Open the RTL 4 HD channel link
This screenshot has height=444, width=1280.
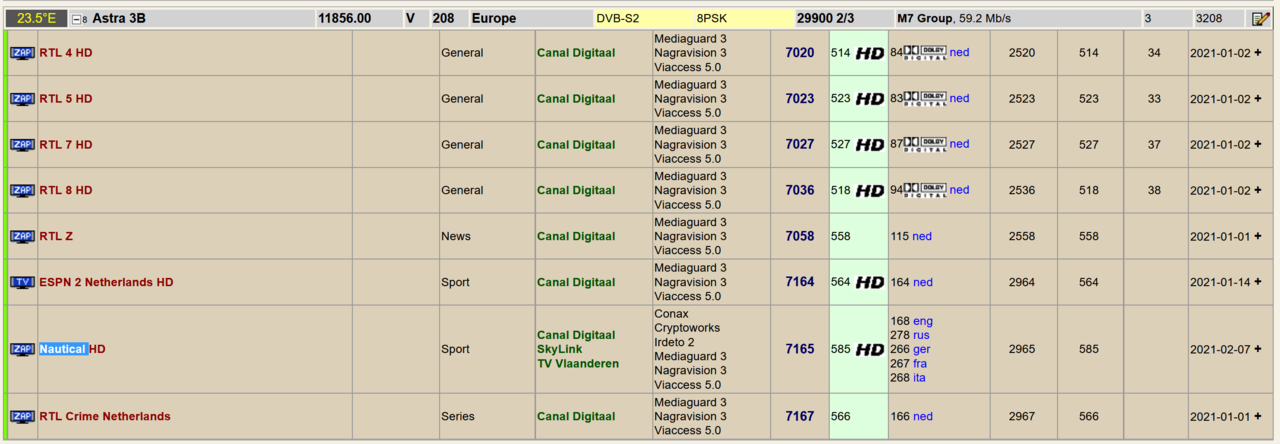point(66,53)
